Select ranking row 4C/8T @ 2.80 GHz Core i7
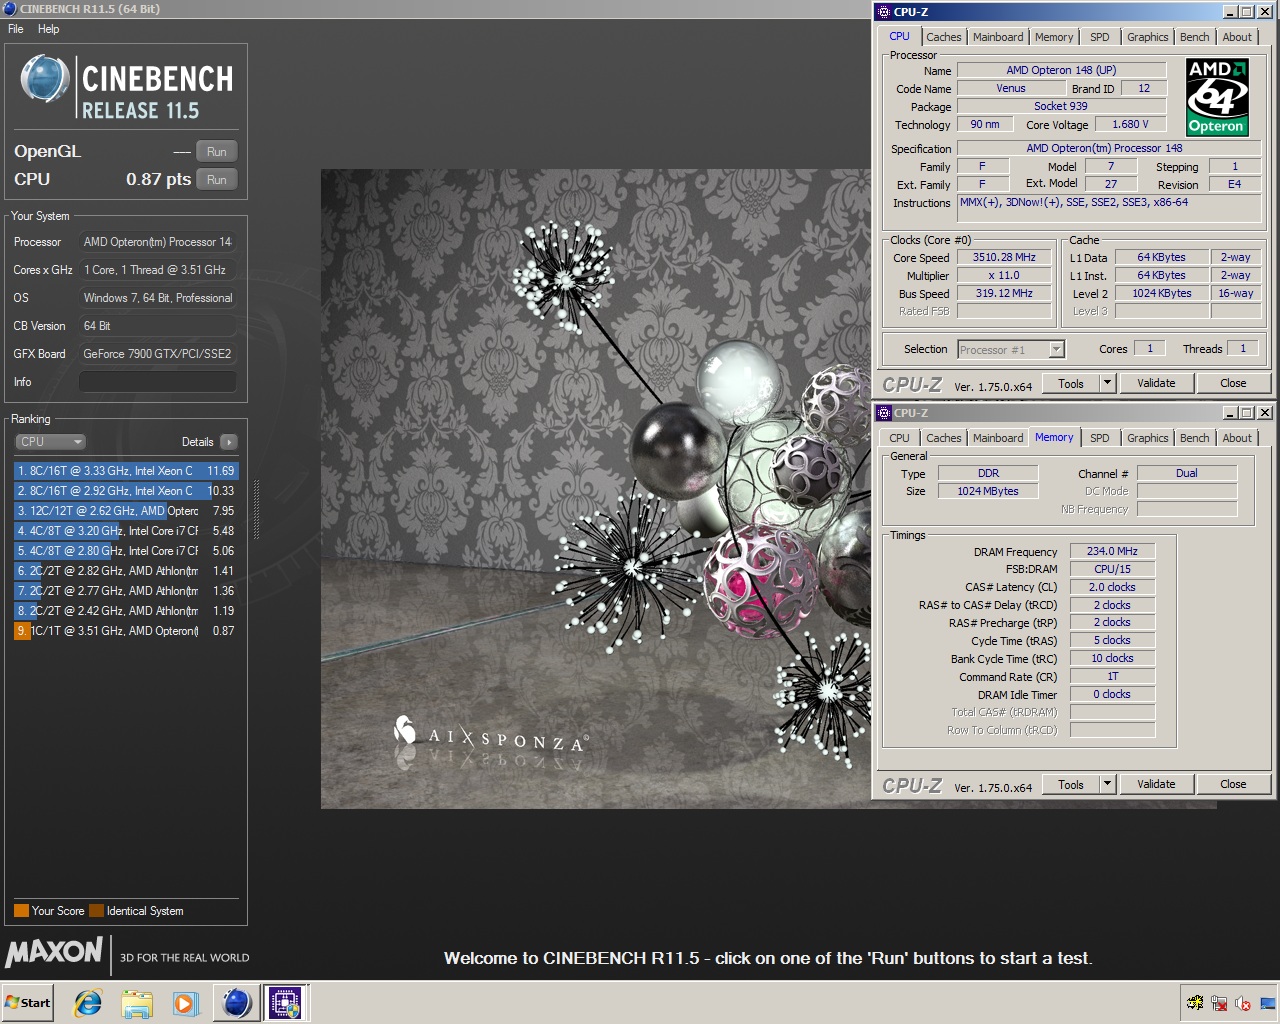Image resolution: width=1280 pixels, height=1024 pixels. click(x=126, y=551)
